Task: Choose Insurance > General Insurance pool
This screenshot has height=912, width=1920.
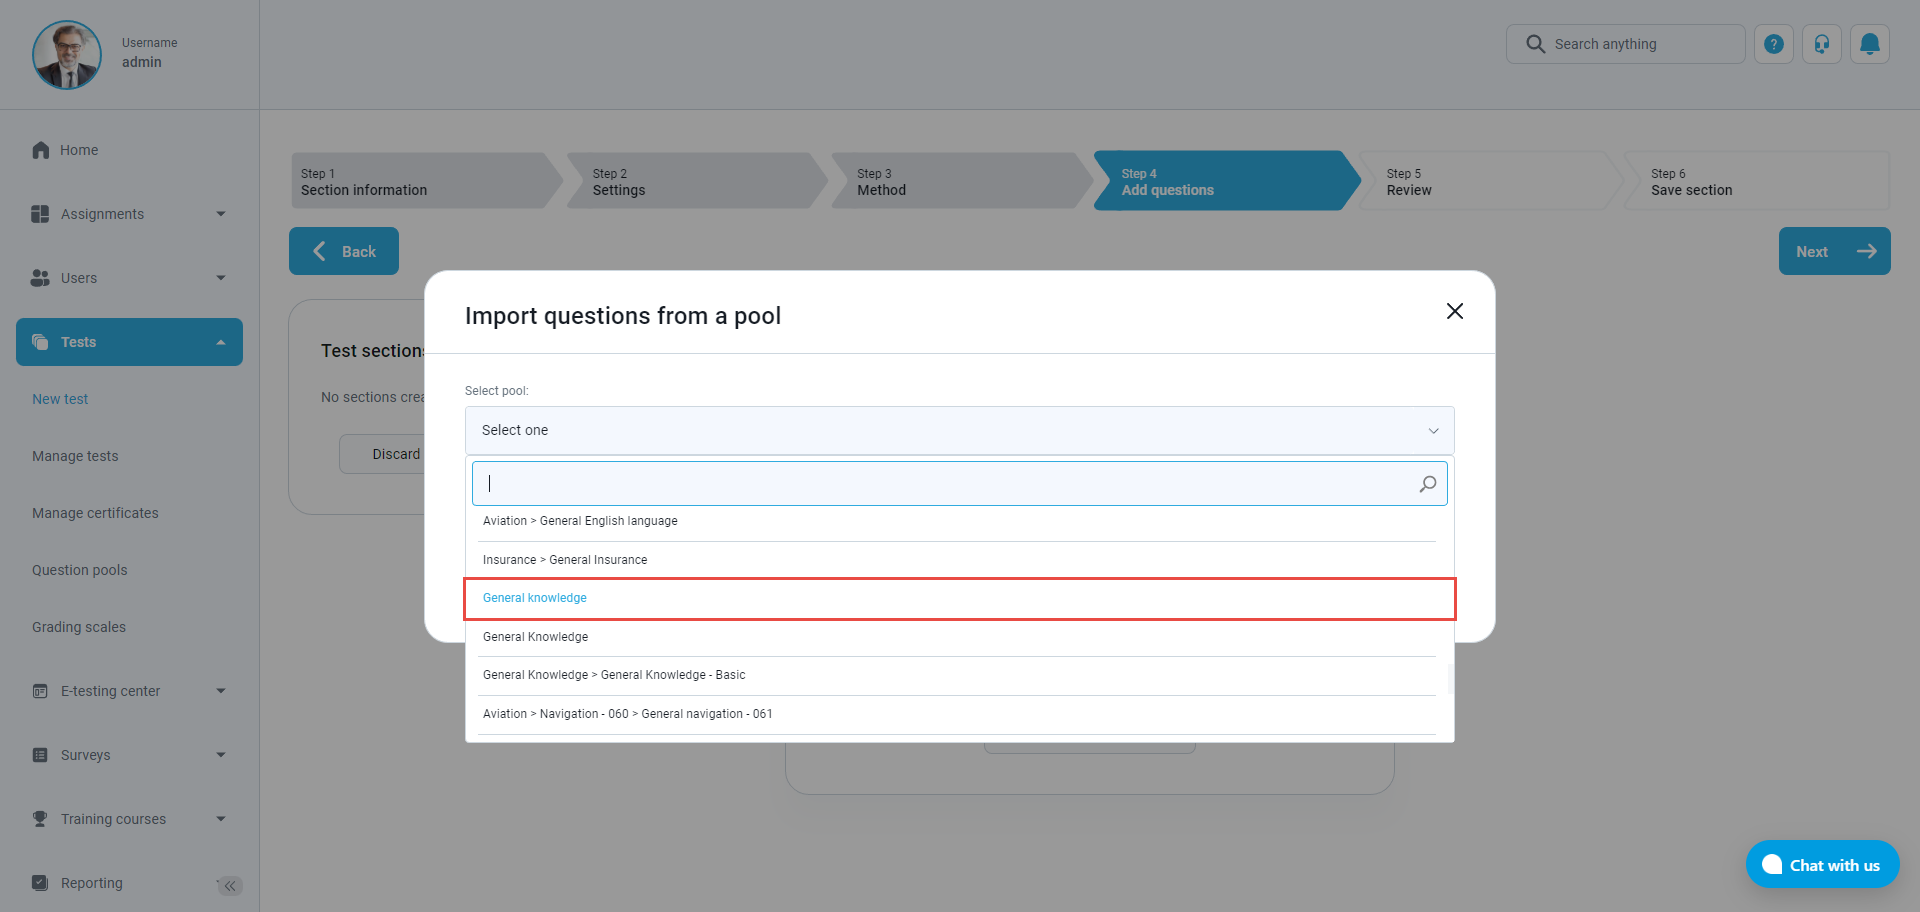Action: [x=565, y=560]
